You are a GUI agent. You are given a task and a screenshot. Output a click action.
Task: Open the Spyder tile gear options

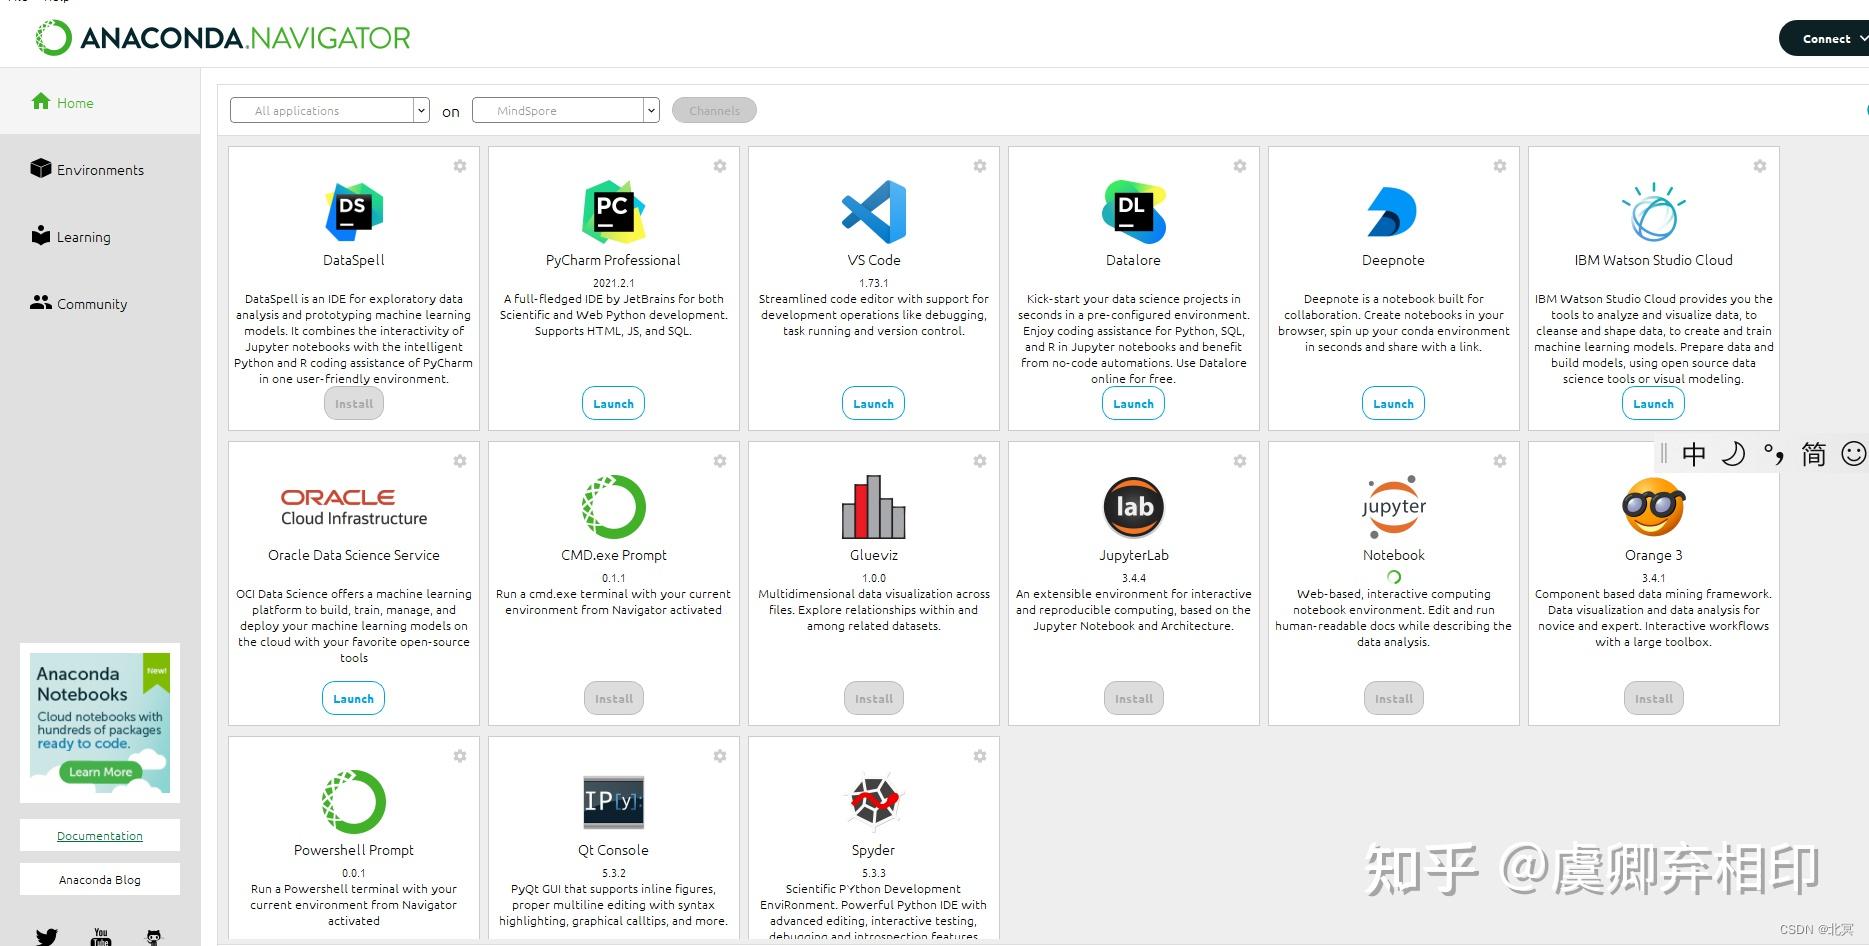point(980,756)
